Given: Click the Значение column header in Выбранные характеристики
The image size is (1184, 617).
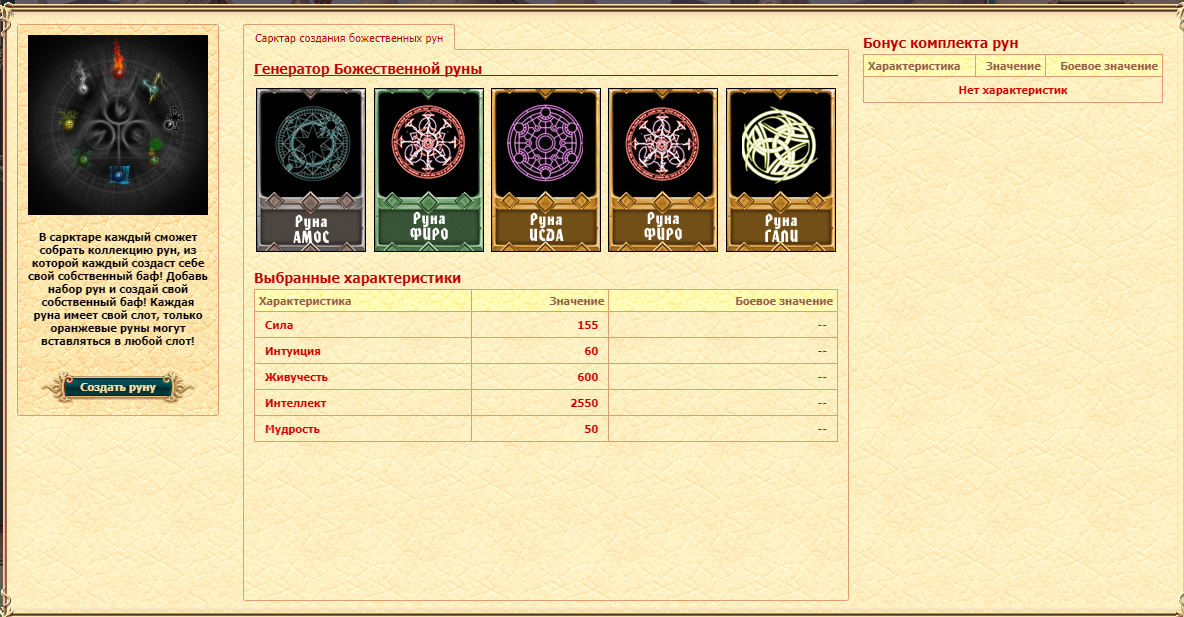Looking at the screenshot, I should 576,301.
